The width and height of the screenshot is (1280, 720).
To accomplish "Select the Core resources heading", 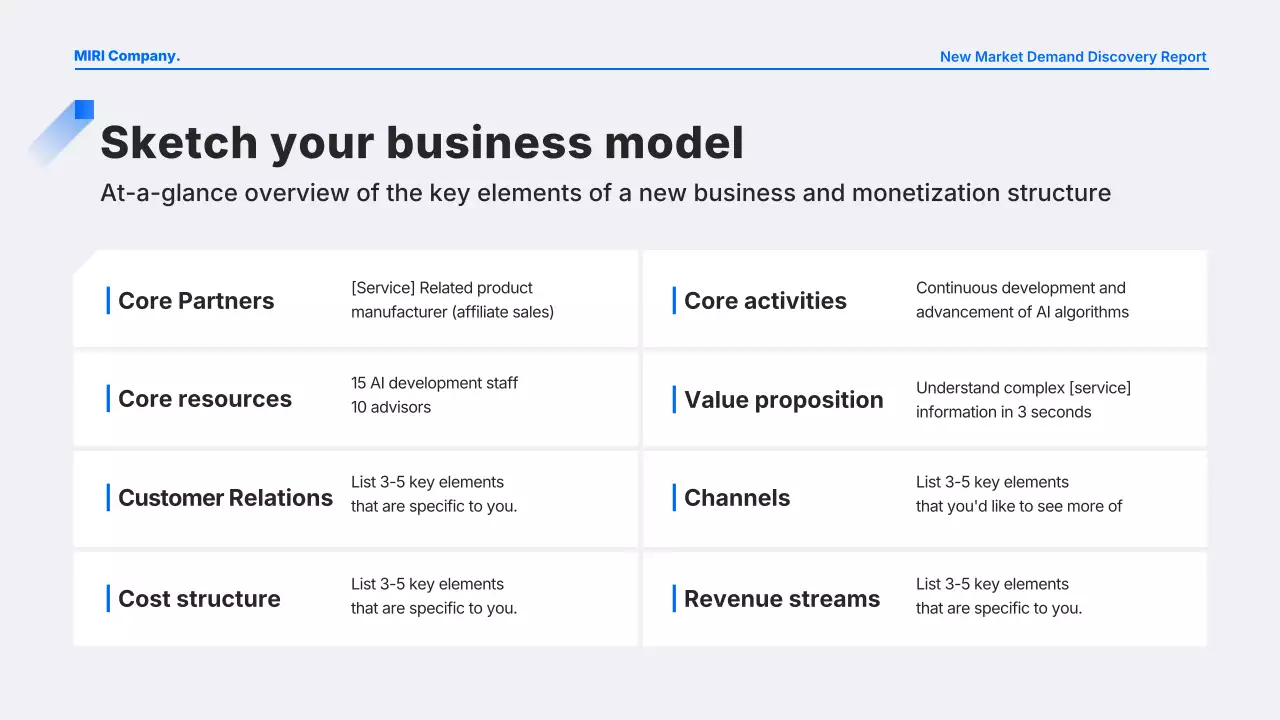I will 205,399.
